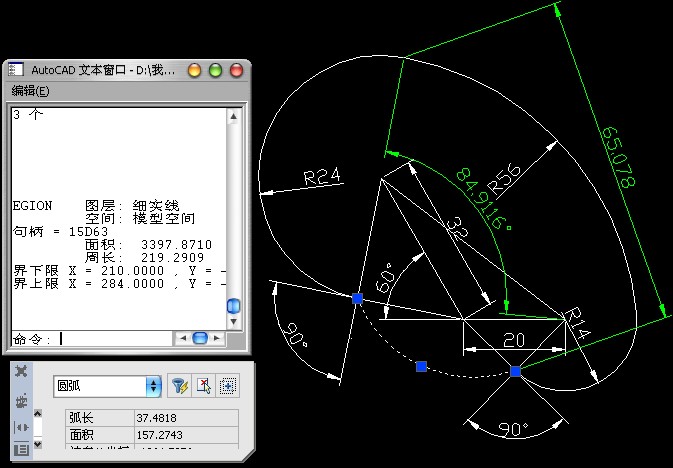Click the '3 个' line in text window
Viewport: 673px width, 468px height.
28,115
